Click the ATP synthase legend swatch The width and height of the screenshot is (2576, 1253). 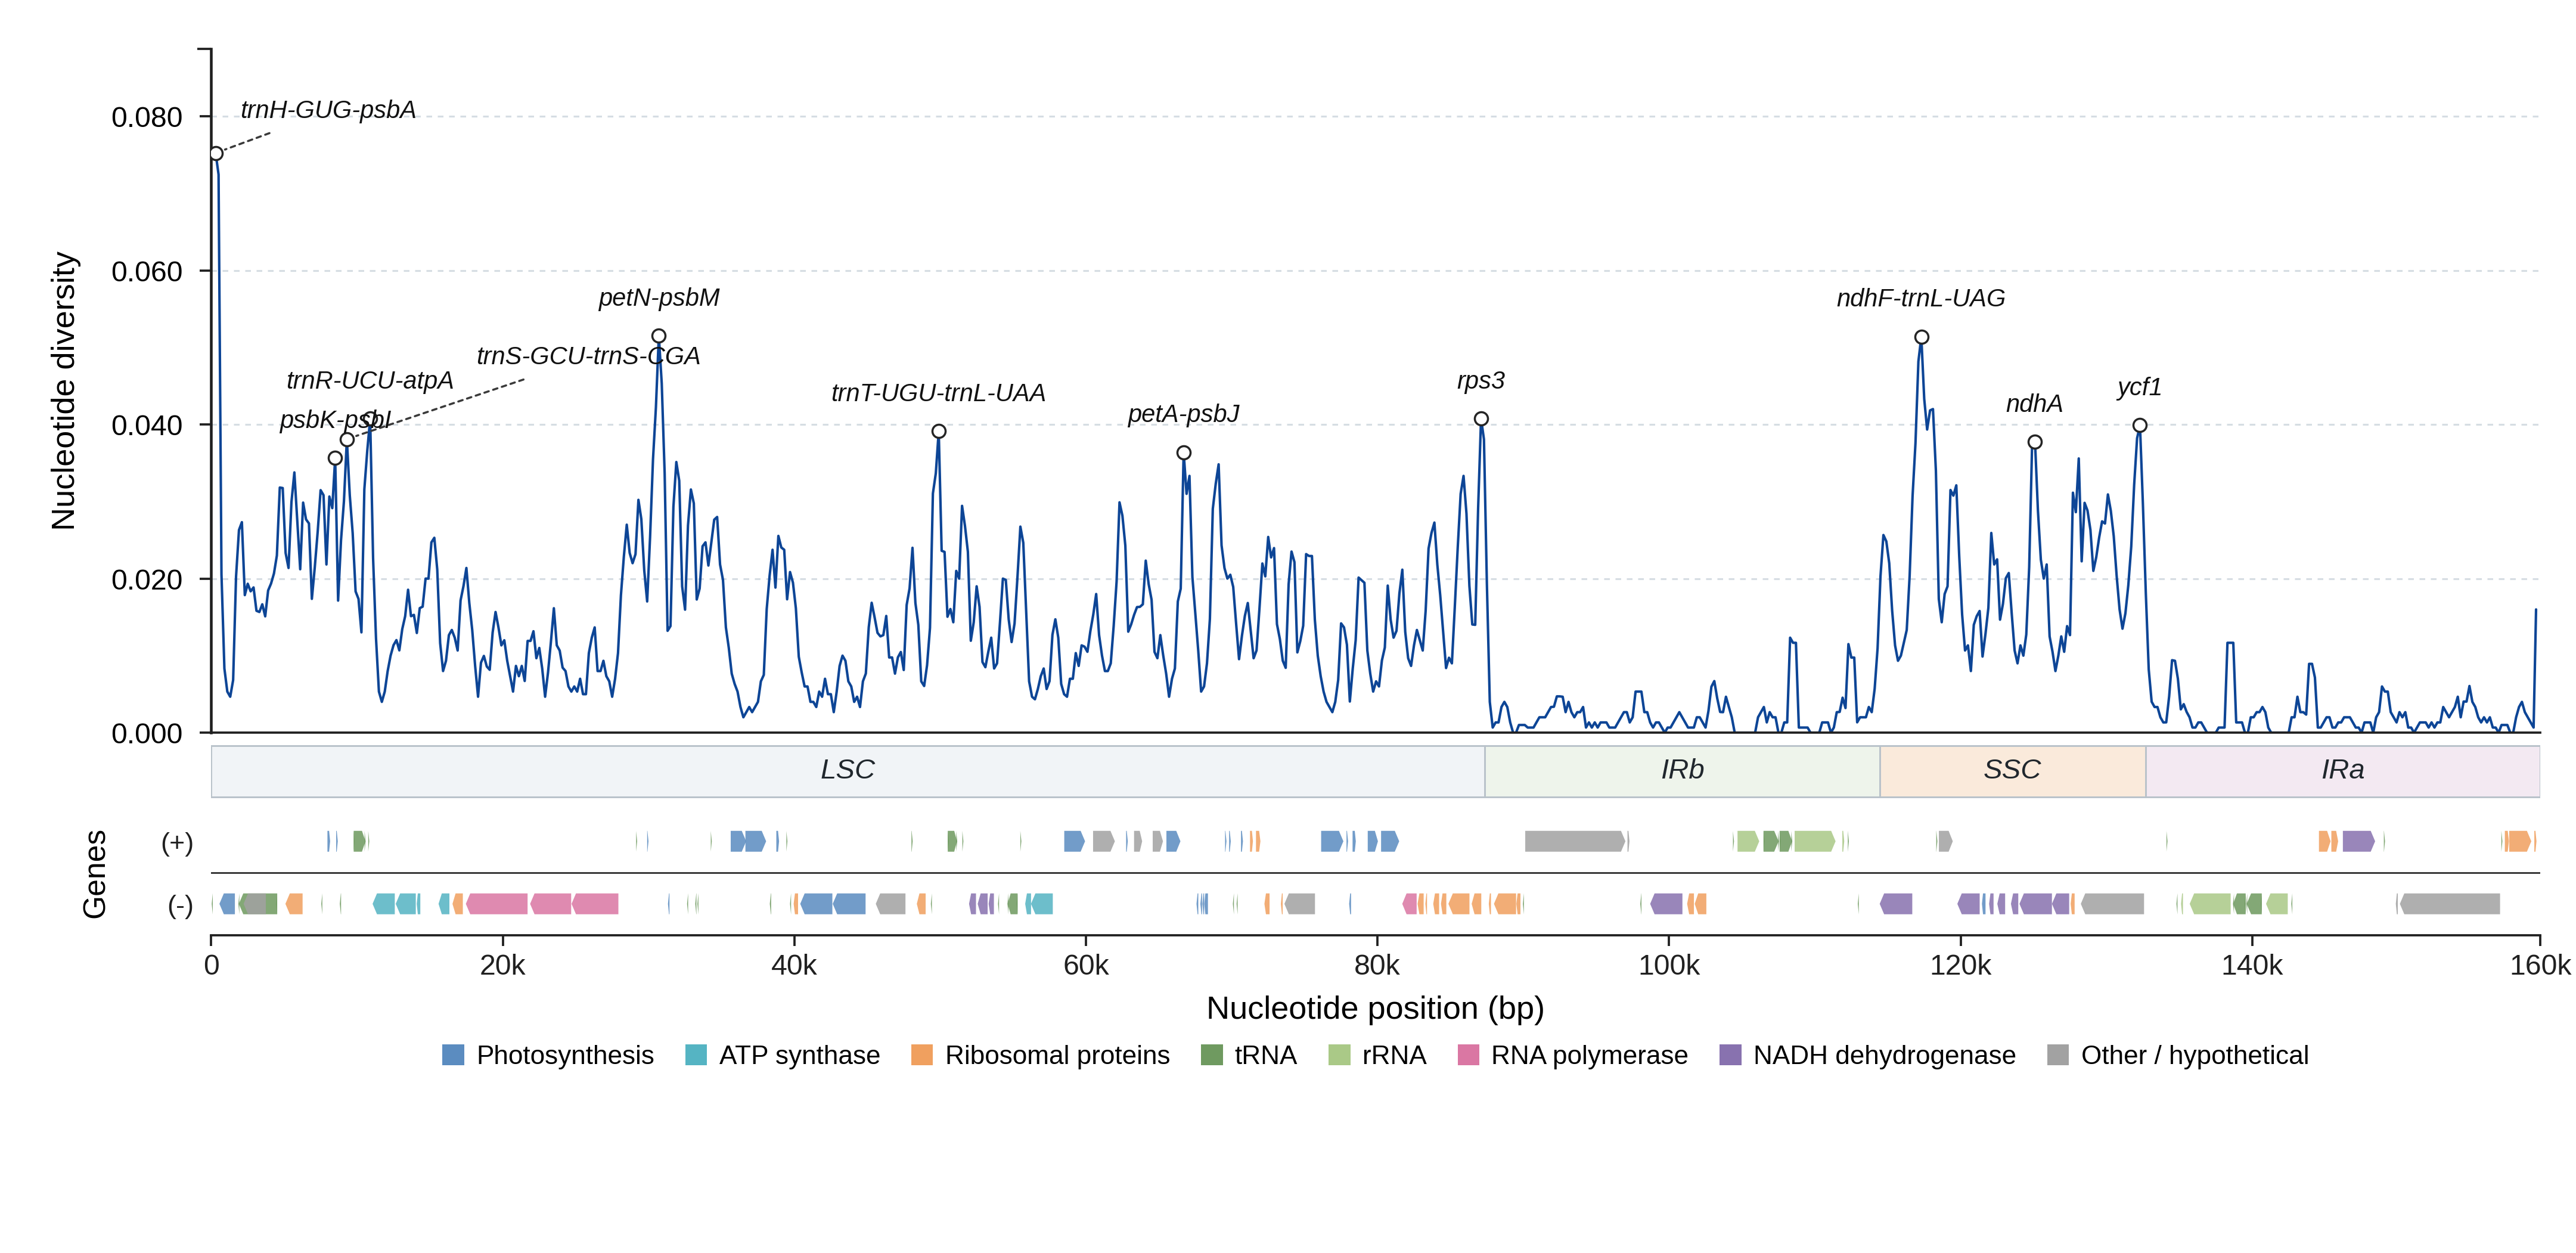point(696,1055)
